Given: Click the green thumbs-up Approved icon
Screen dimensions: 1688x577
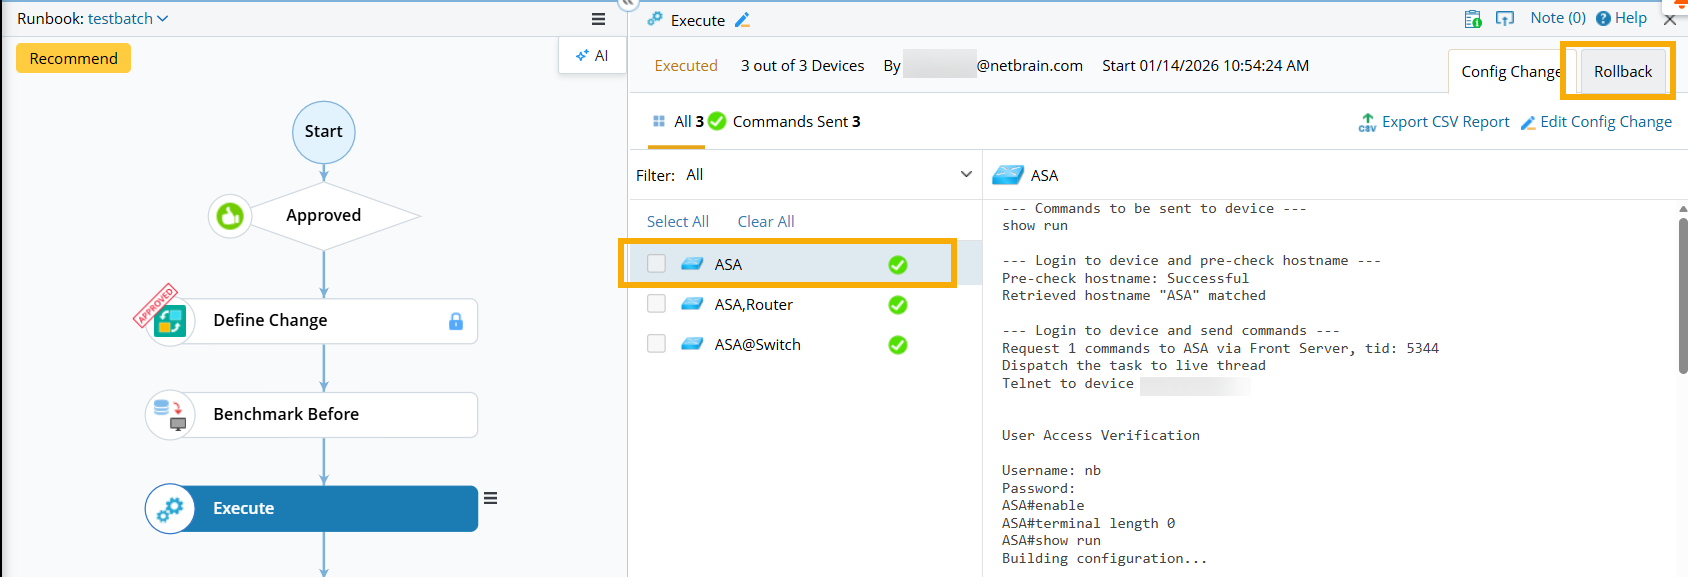Looking at the screenshot, I should pyautogui.click(x=230, y=216).
